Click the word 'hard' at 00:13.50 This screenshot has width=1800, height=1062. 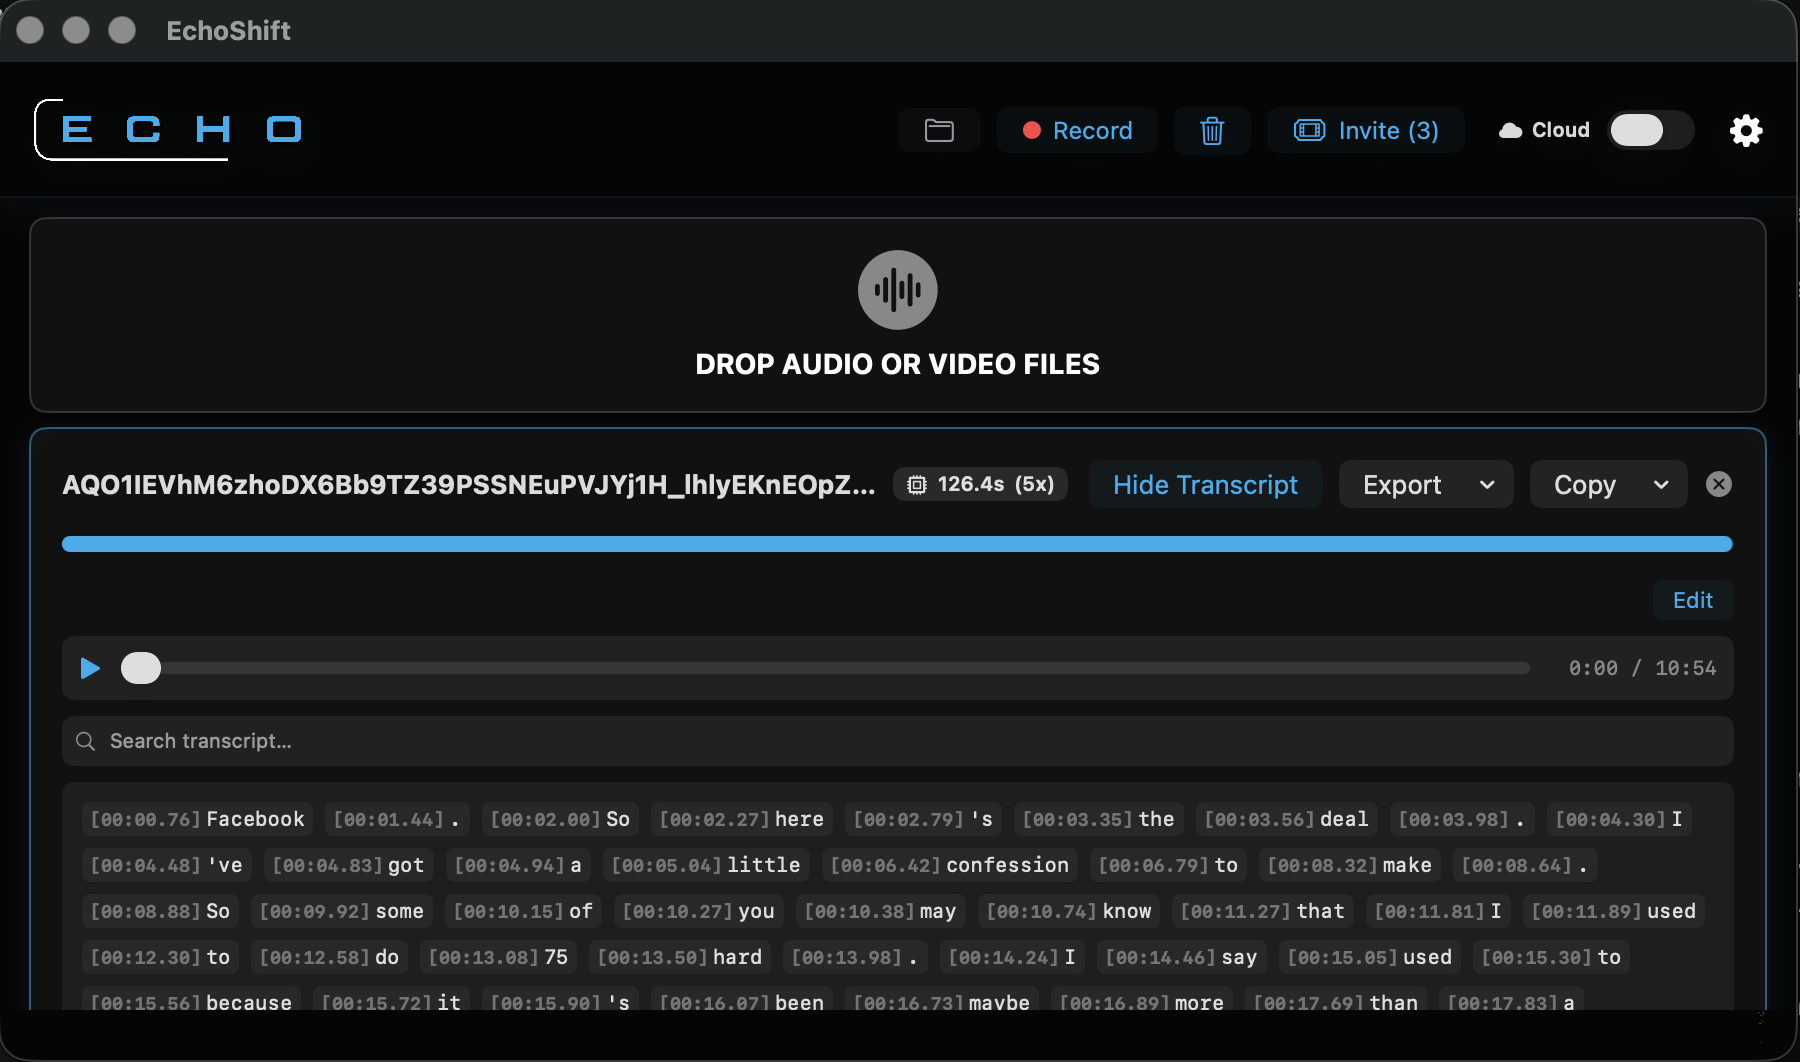[680, 957]
